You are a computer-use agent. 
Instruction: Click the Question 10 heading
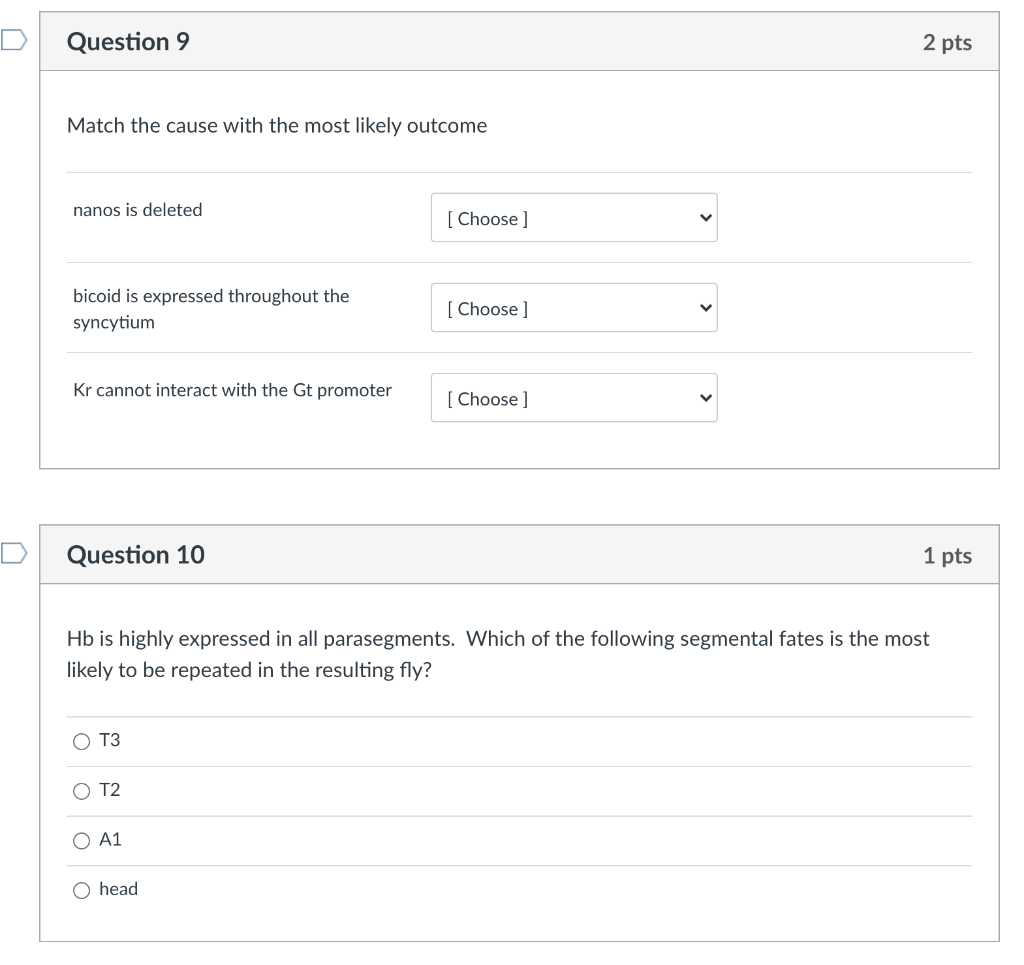coord(135,555)
